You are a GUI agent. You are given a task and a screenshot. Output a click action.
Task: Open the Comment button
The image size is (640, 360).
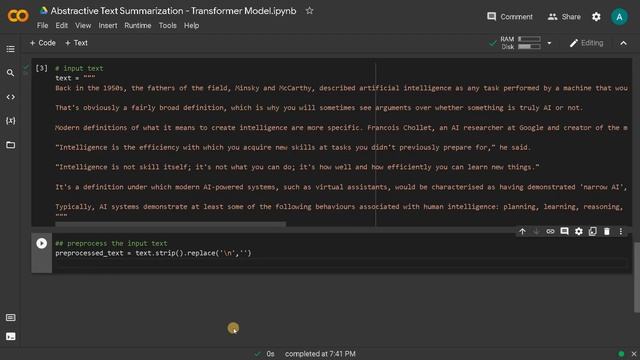coord(510,17)
